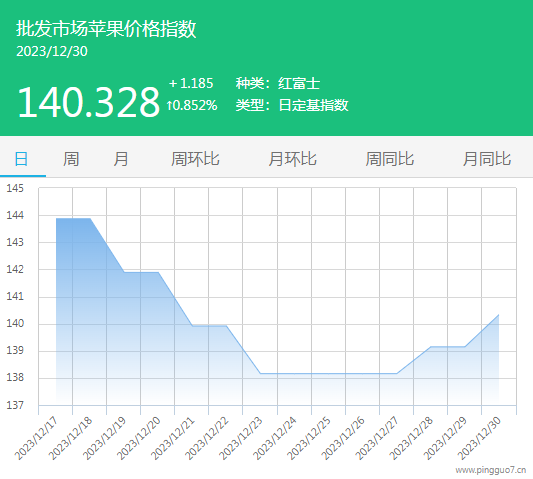
Task: Click the 种类: 红富士 label
Action: pyautogui.click(x=278, y=83)
